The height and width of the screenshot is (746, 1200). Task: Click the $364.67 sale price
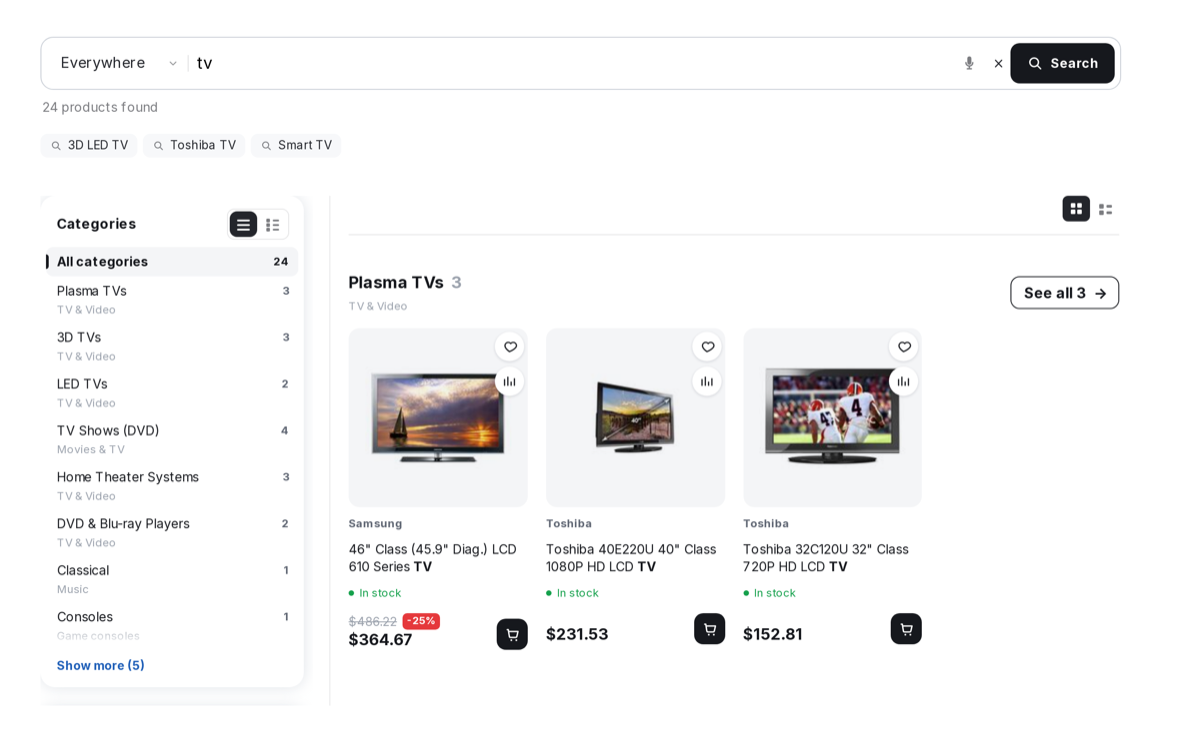click(380, 640)
